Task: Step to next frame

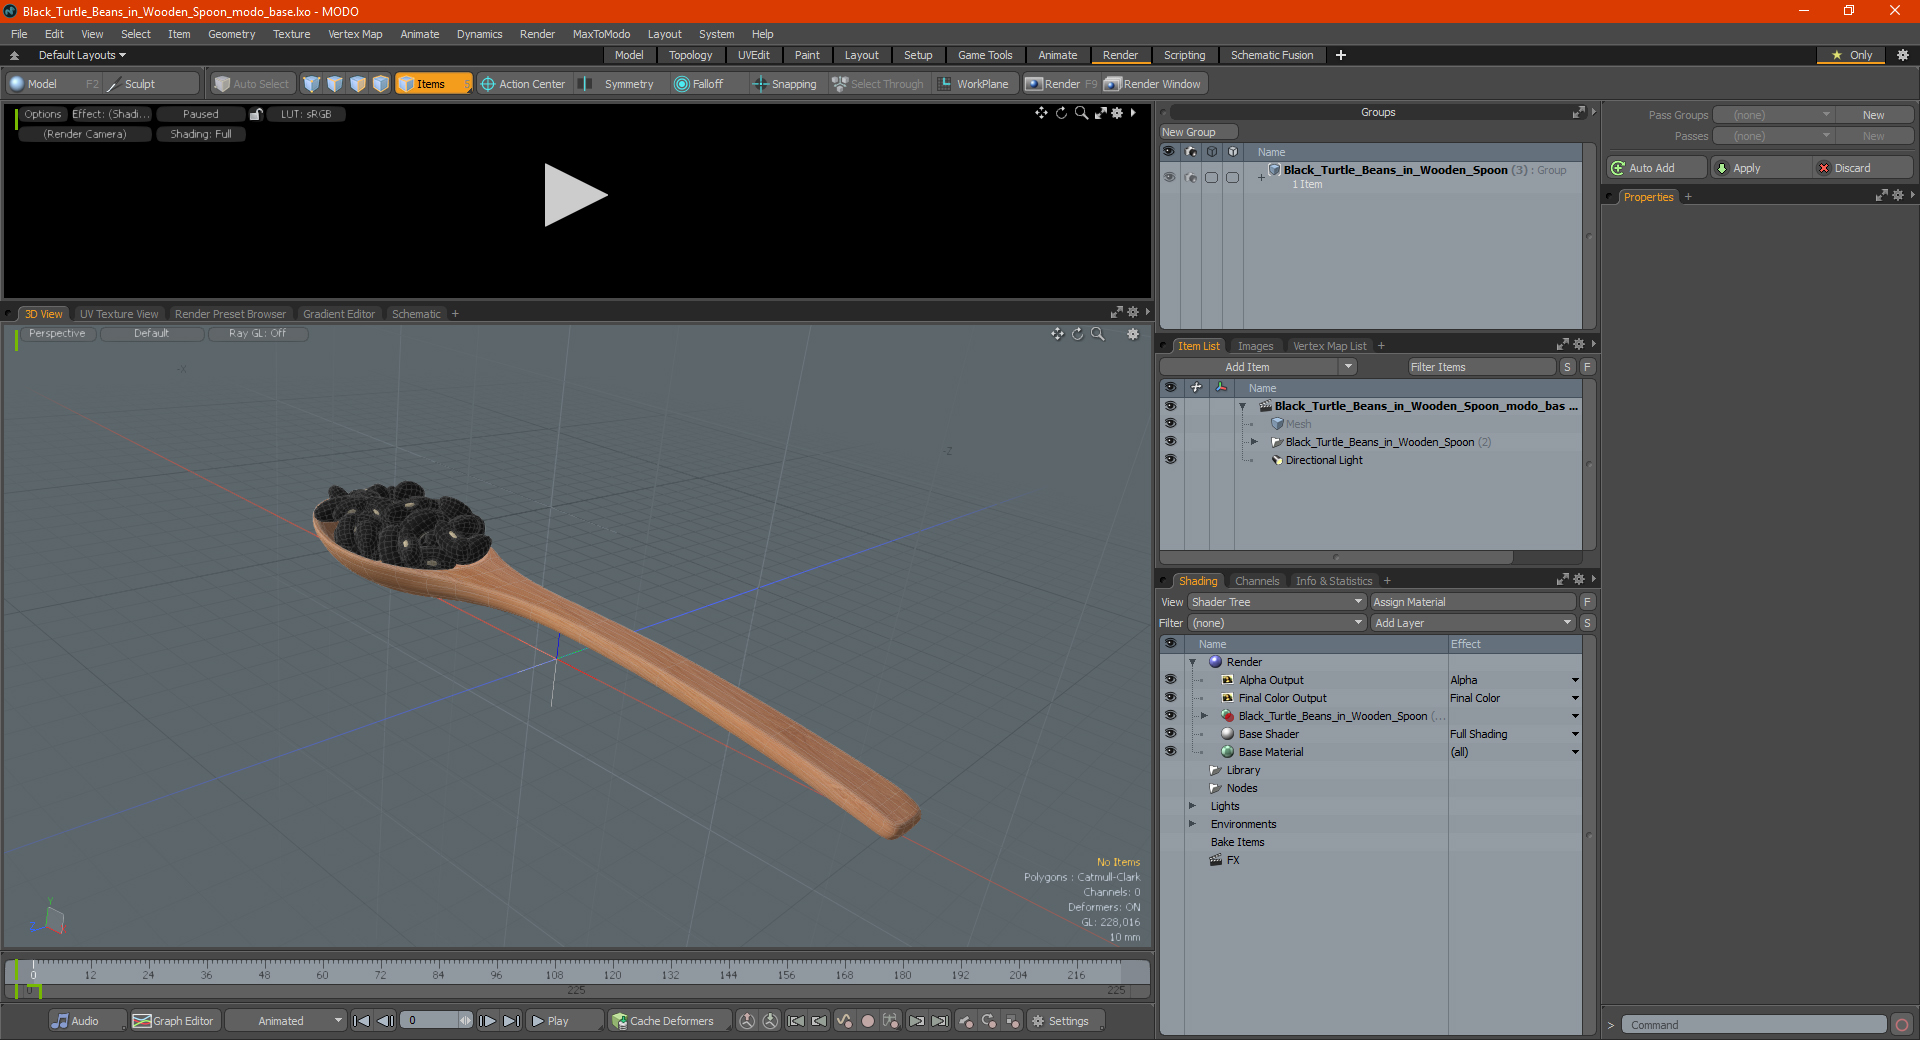Action: pos(488,1021)
